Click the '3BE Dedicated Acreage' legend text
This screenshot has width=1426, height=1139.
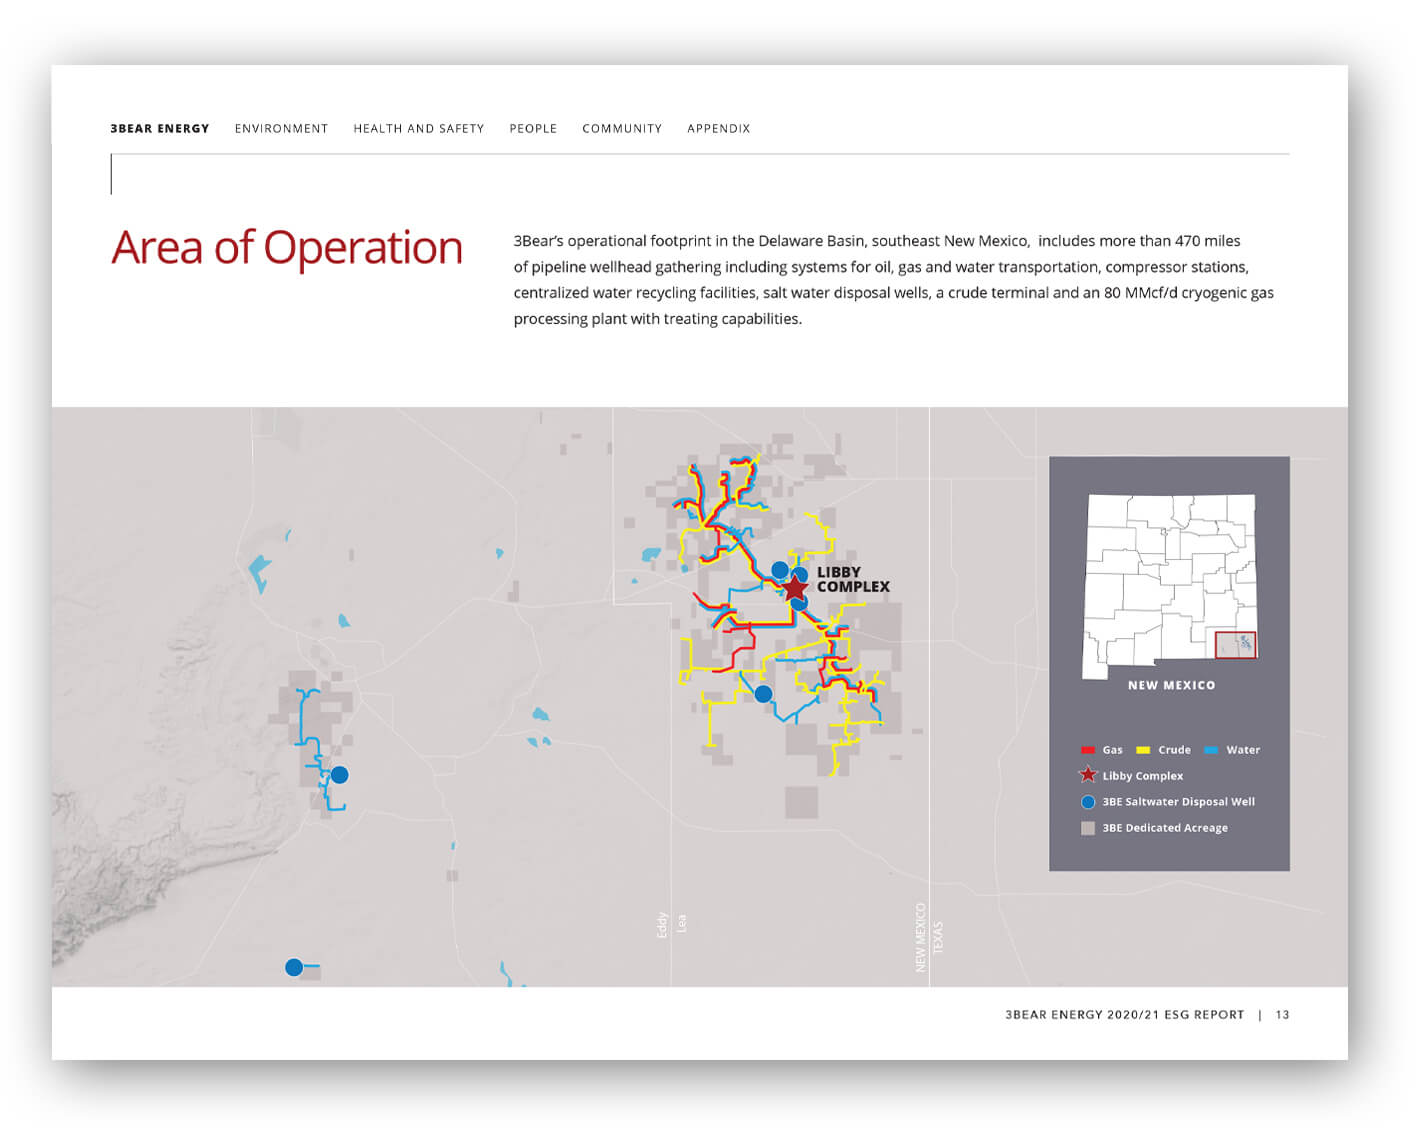(1165, 828)
